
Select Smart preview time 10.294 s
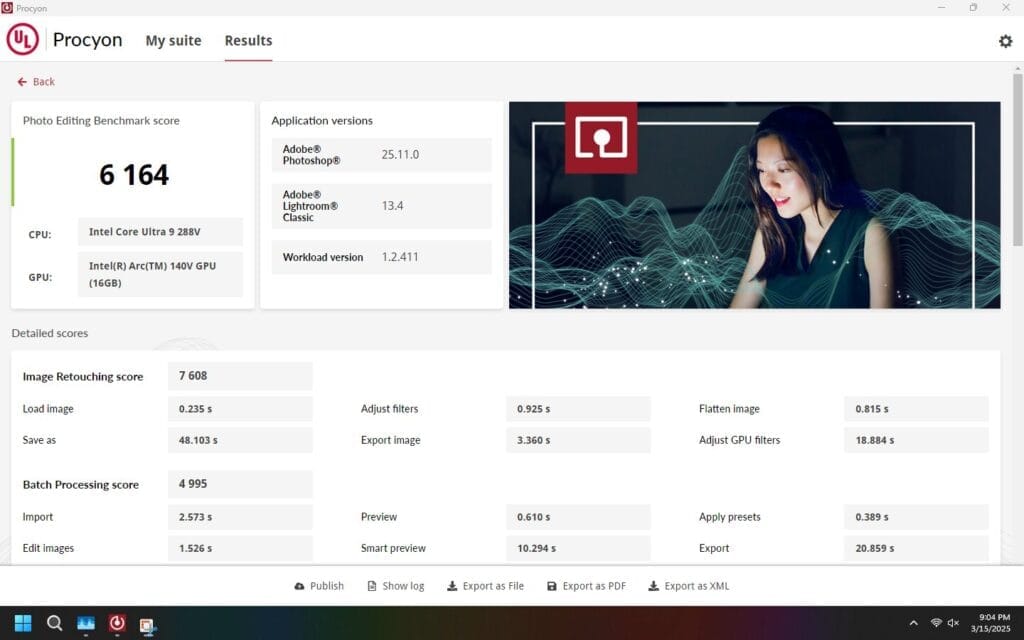pyautogui.click(x=578, y=548)
